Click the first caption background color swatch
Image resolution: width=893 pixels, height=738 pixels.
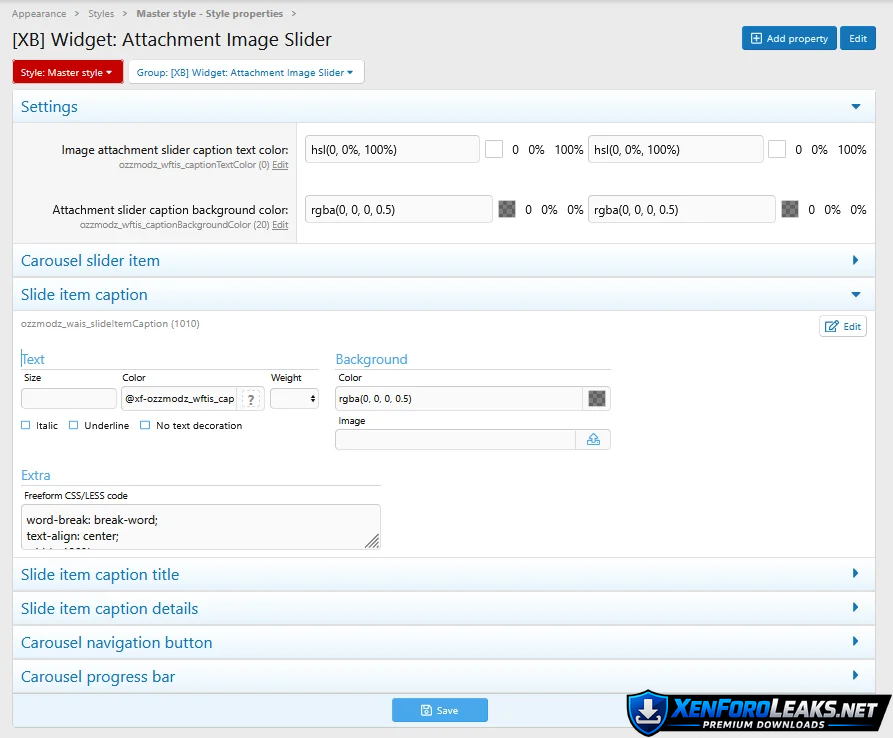[x=507, y=210]
